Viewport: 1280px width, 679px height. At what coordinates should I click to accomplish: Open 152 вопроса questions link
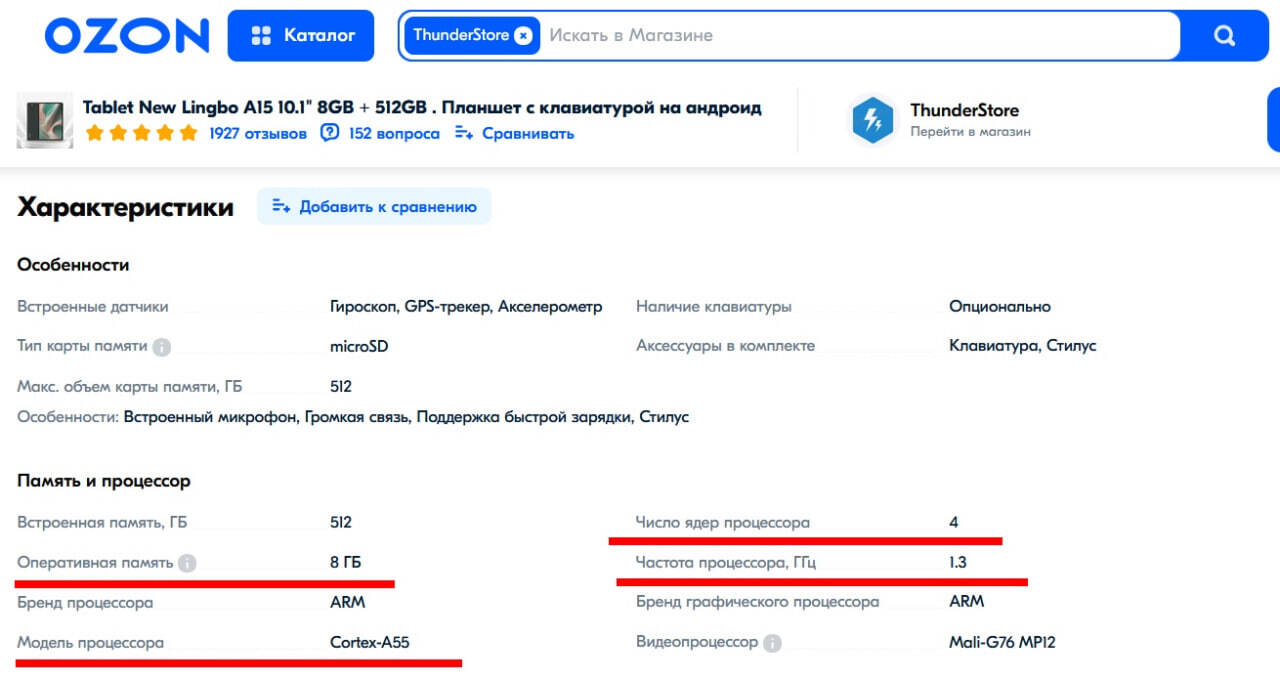click(x=394, y=133)
